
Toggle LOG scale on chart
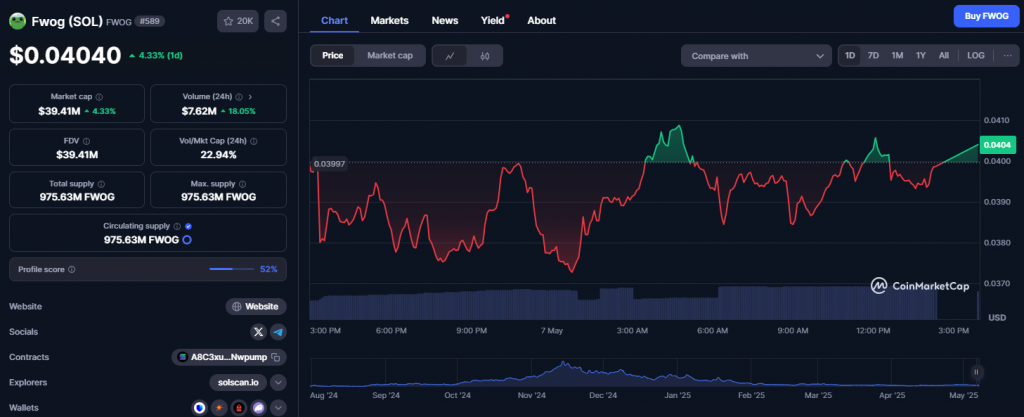coord(976,55)
